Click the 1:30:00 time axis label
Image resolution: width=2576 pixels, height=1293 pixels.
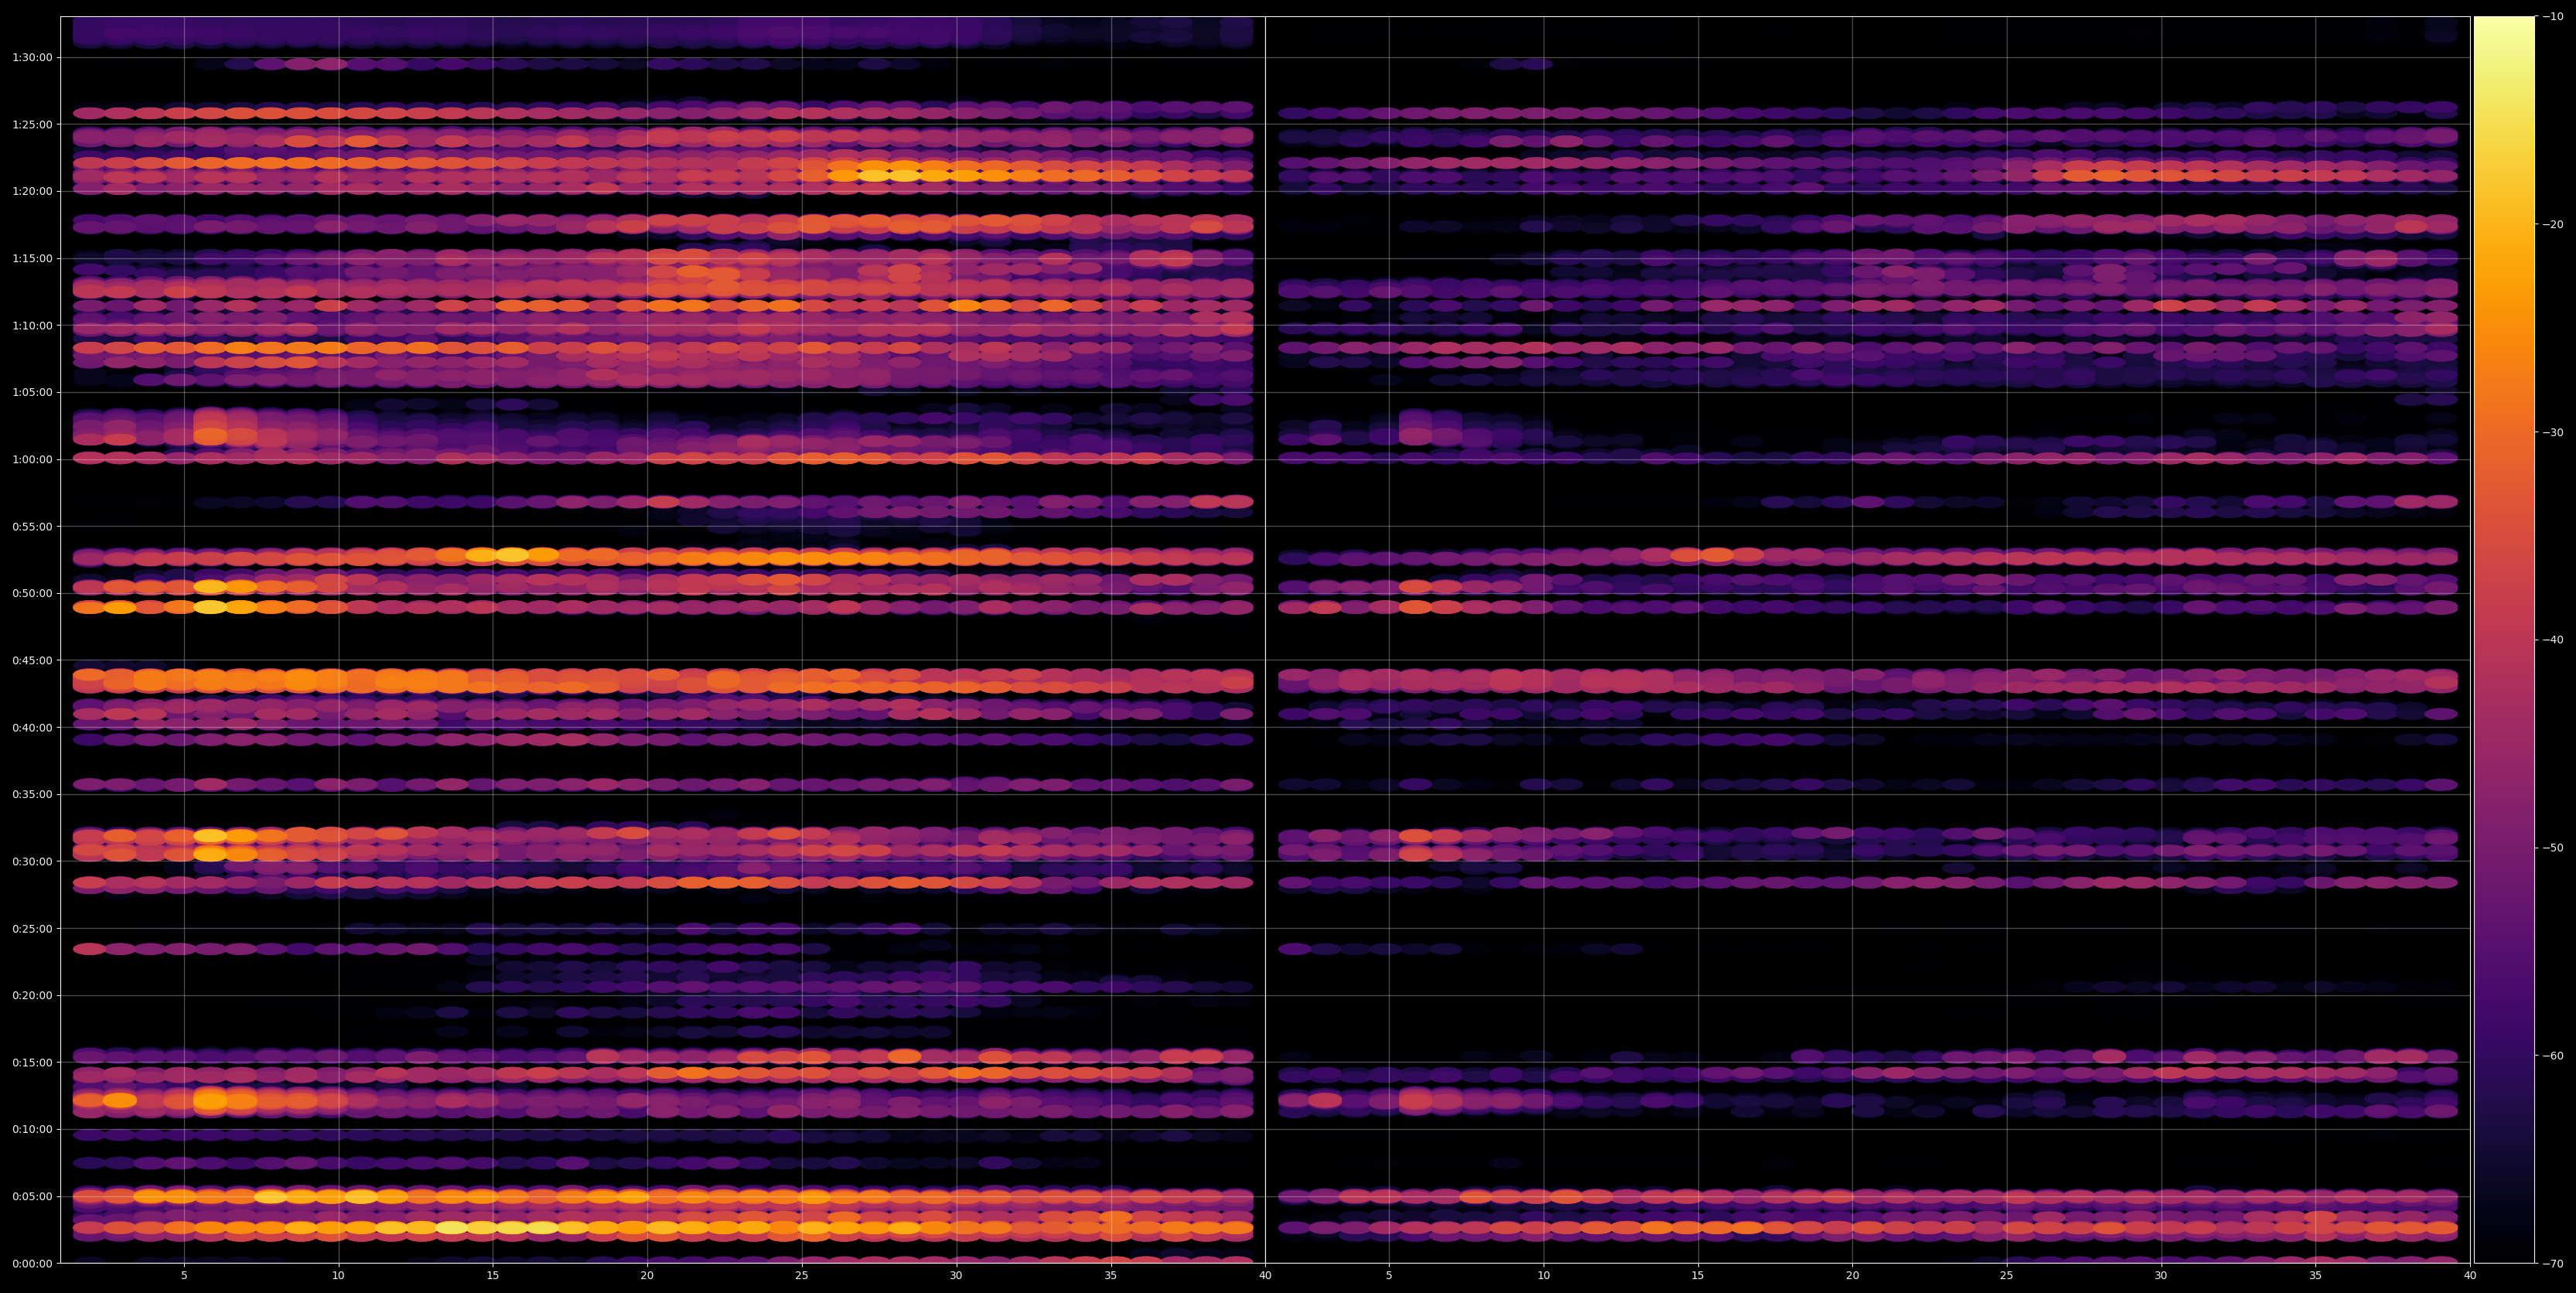click(x=32, y=57)
